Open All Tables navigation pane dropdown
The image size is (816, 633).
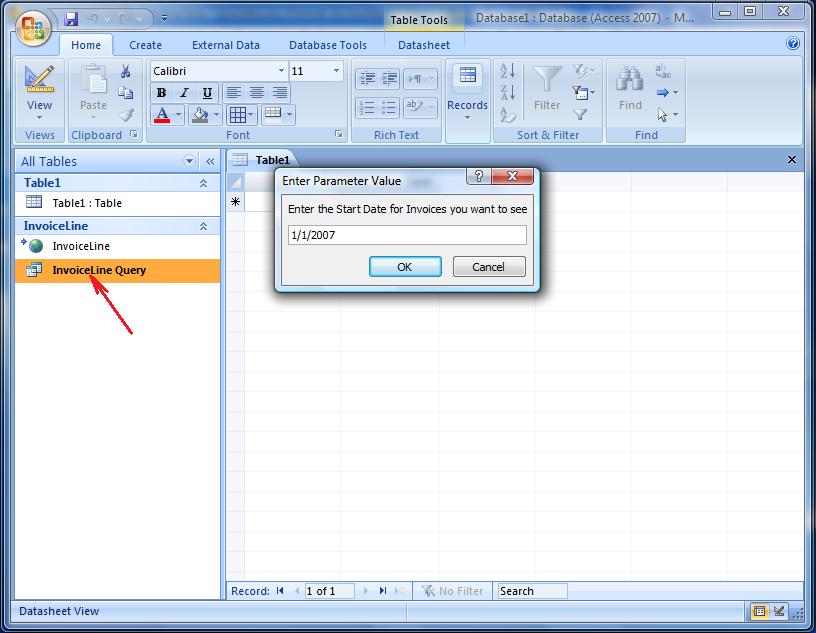coord(189,161)
